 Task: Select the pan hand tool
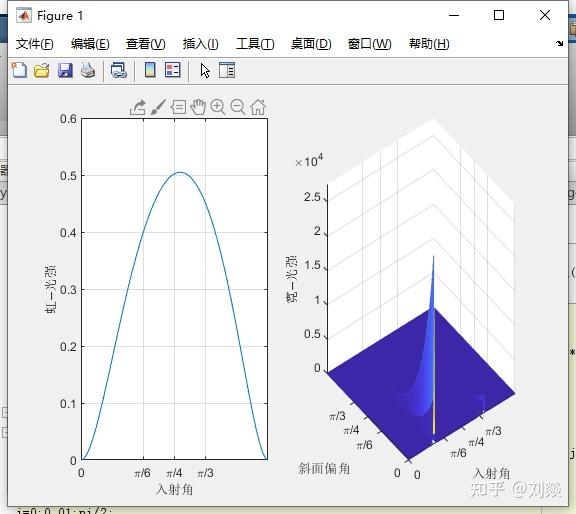point(198,107)
